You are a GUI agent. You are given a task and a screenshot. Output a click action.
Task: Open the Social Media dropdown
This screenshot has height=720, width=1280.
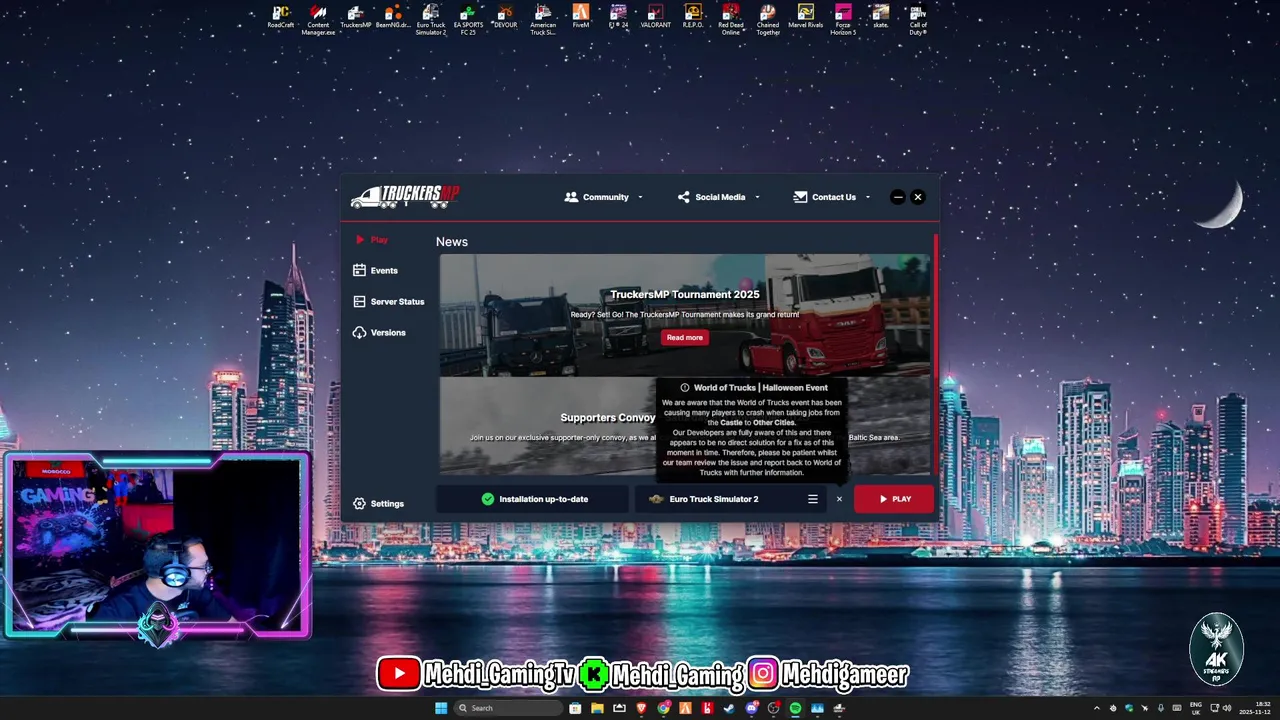pos(719,197)
